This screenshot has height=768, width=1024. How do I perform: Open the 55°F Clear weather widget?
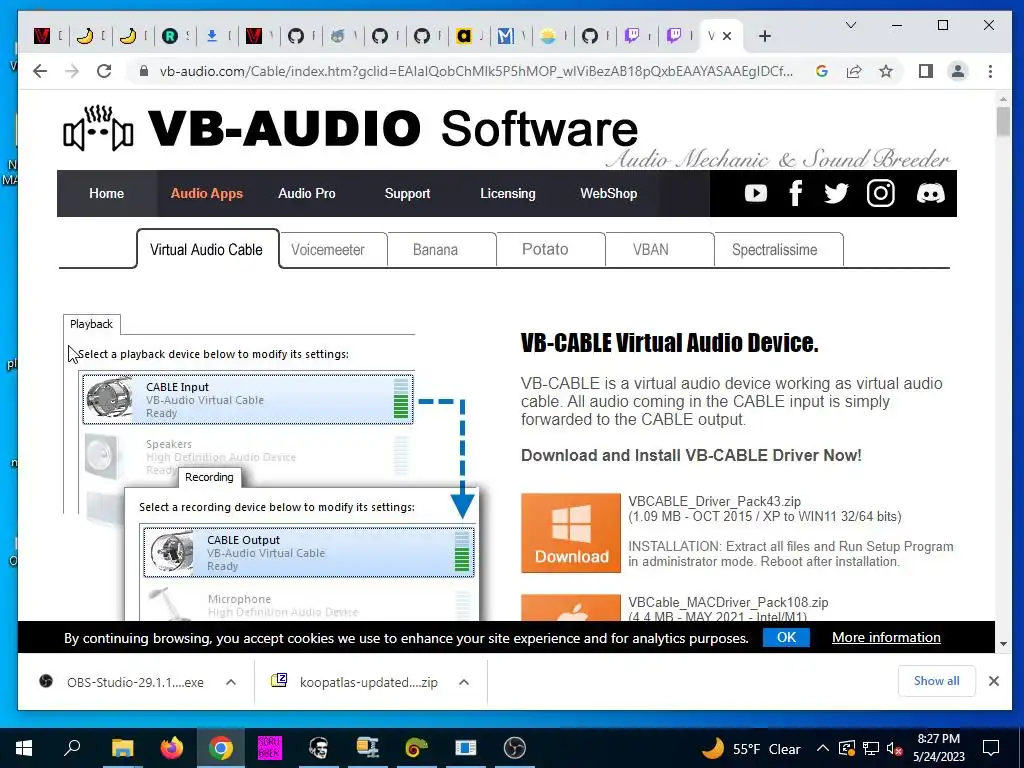750,748
